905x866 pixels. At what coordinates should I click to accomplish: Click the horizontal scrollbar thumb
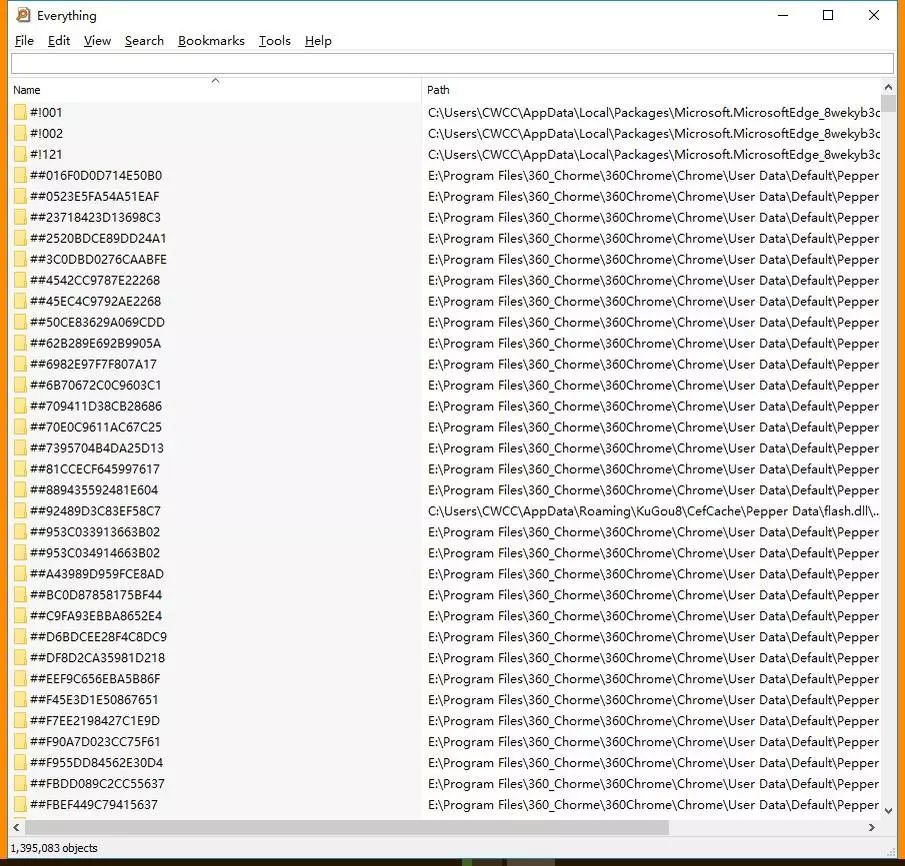[x=346, y=827]
